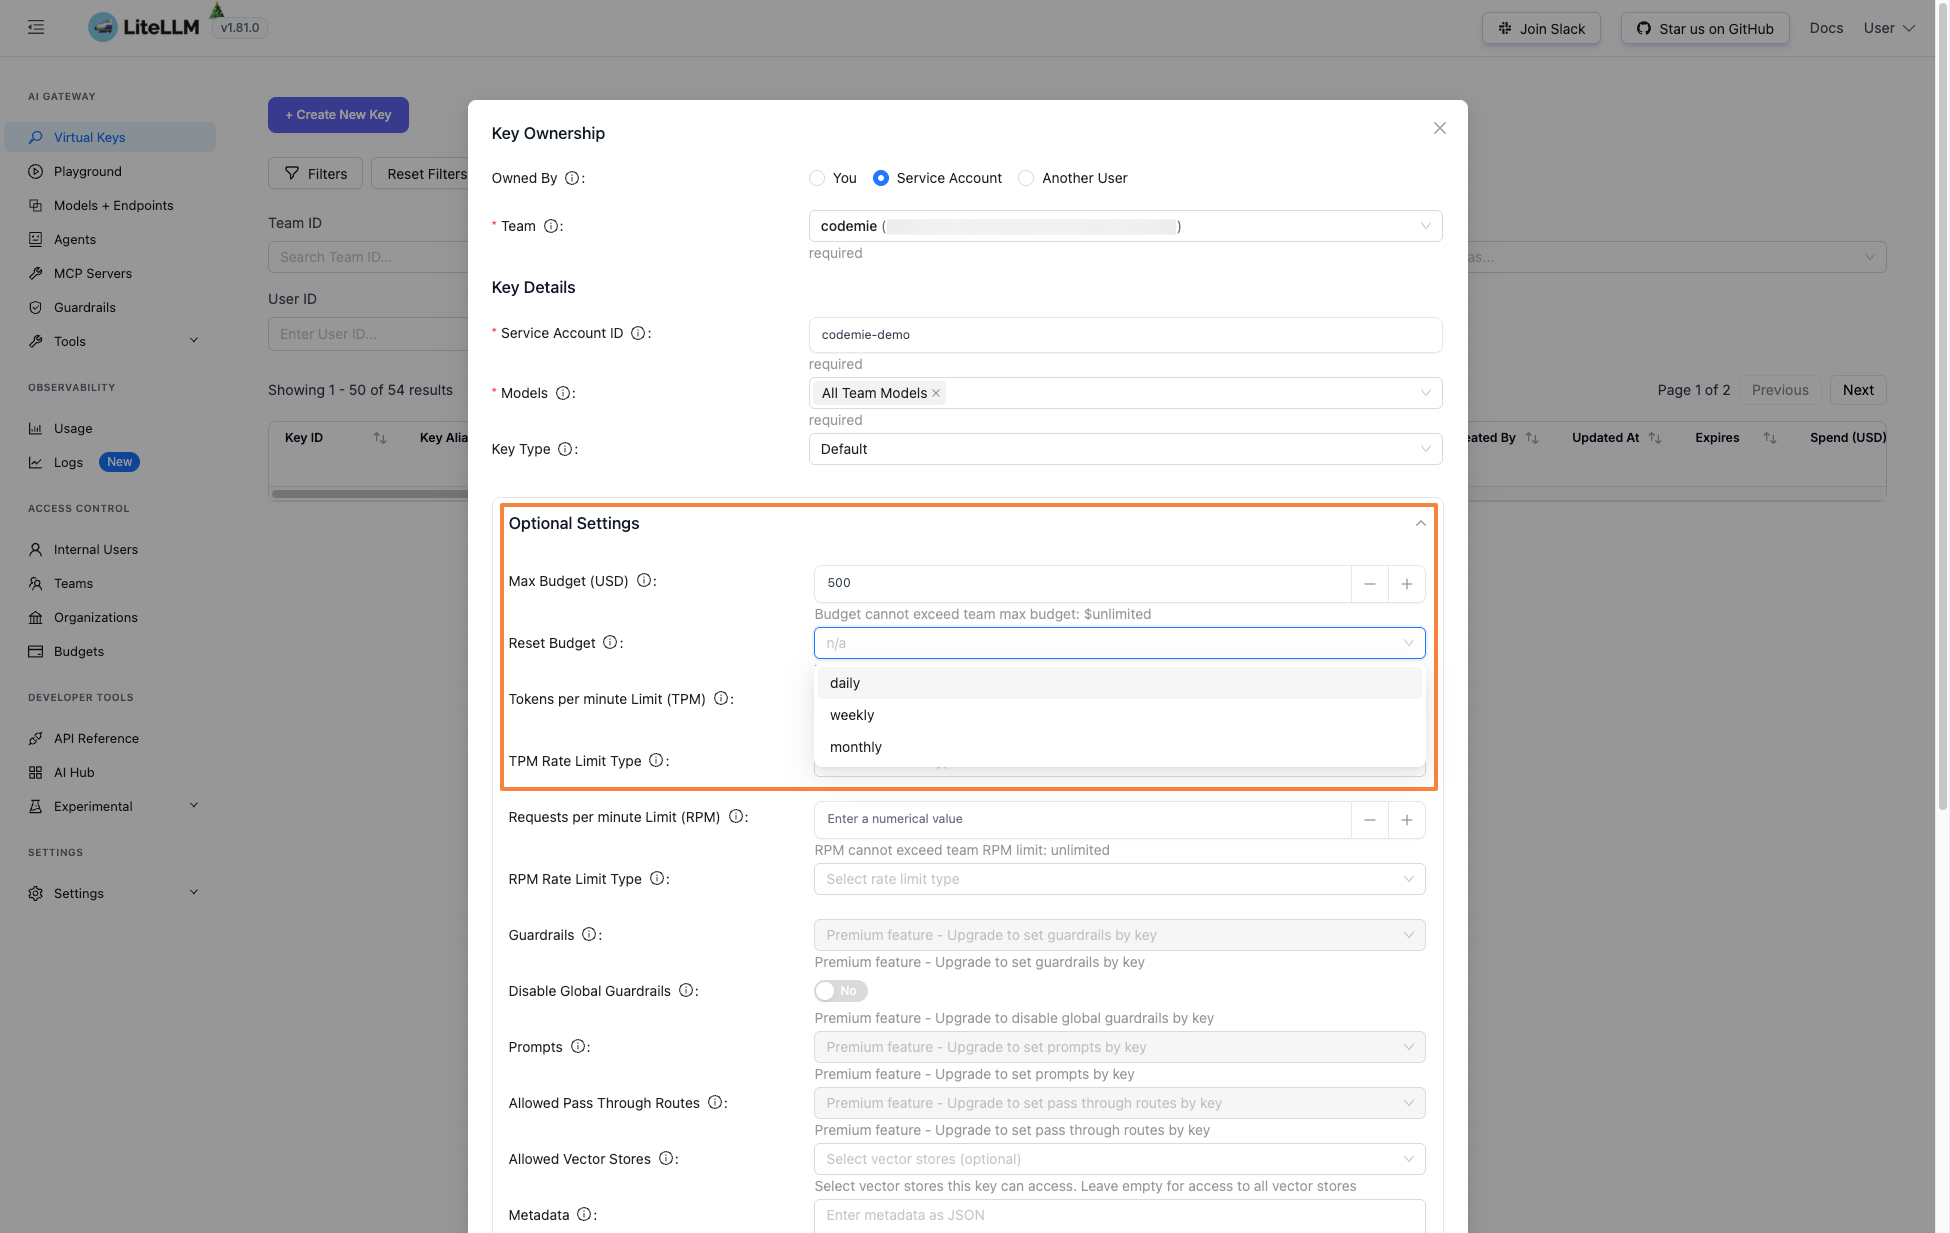The height and width of the screenshot is (1233, 1950).
Task: Click minus stepper on RPM limit
Action: coord(1369,819)
